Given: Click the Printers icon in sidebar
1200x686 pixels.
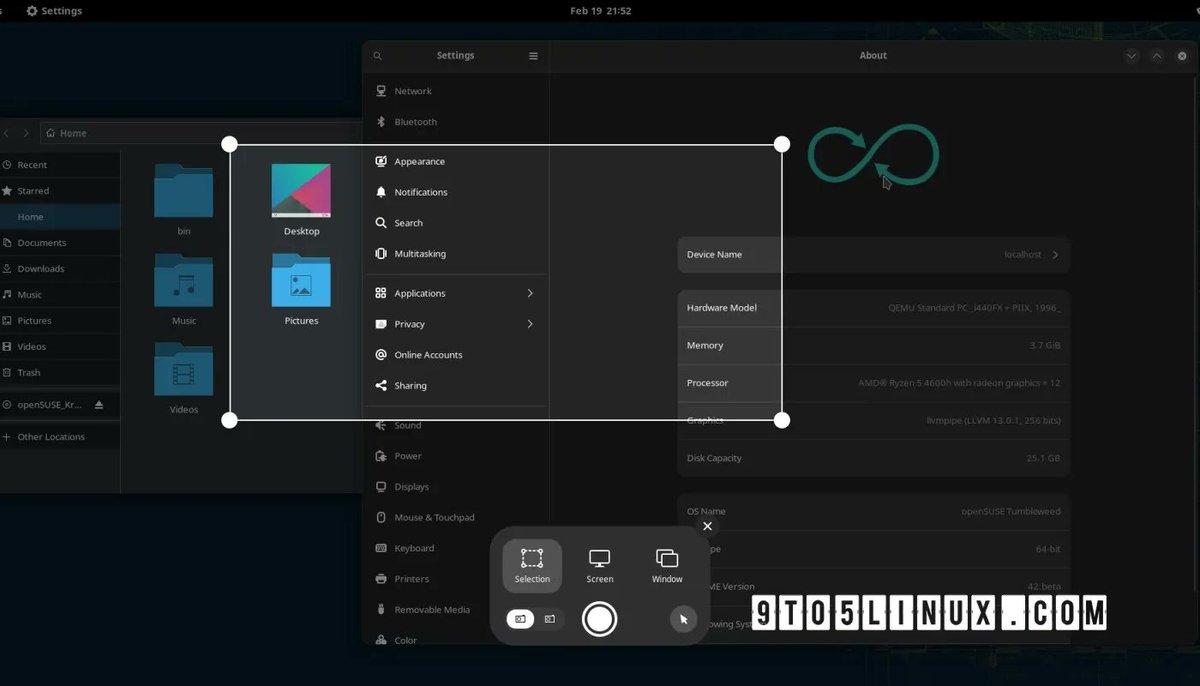Looking at the screenshot, I should coord(381,579).
